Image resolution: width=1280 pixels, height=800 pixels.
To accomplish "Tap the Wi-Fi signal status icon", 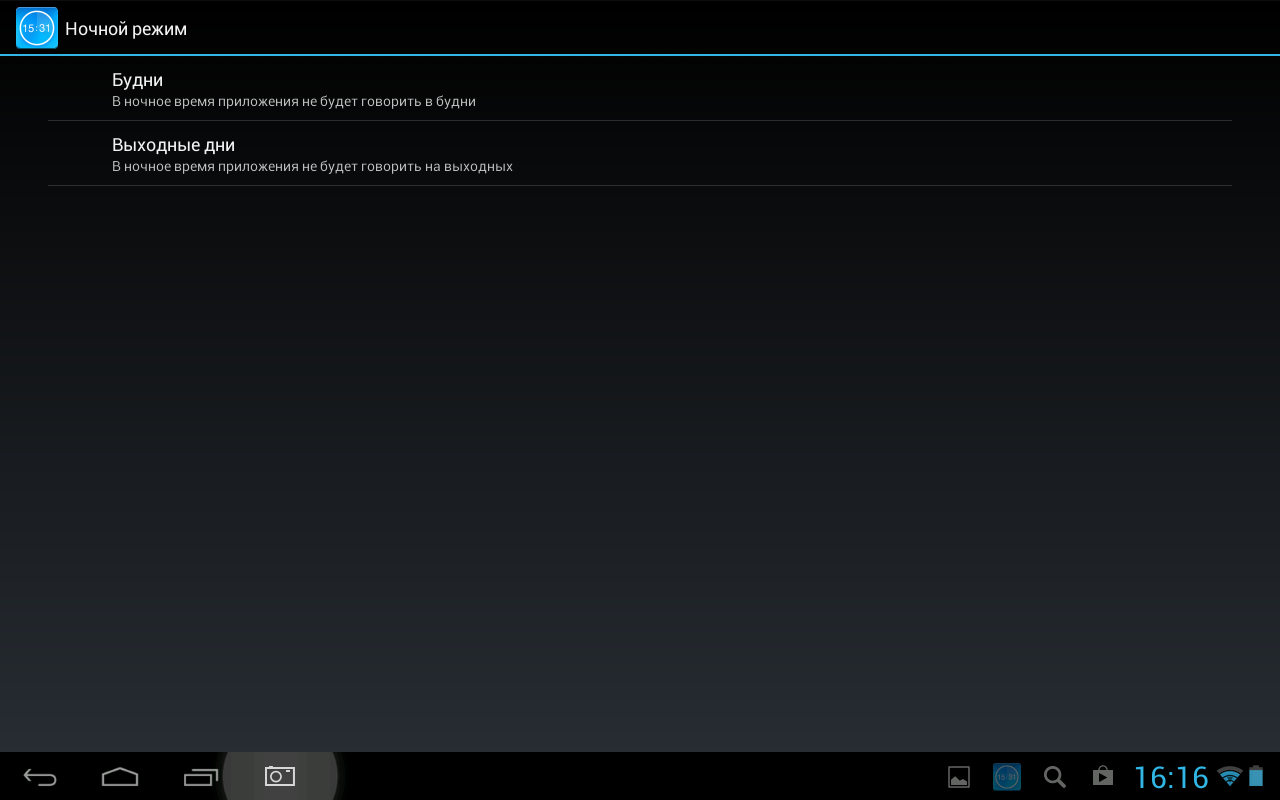I will [1230, 777].
